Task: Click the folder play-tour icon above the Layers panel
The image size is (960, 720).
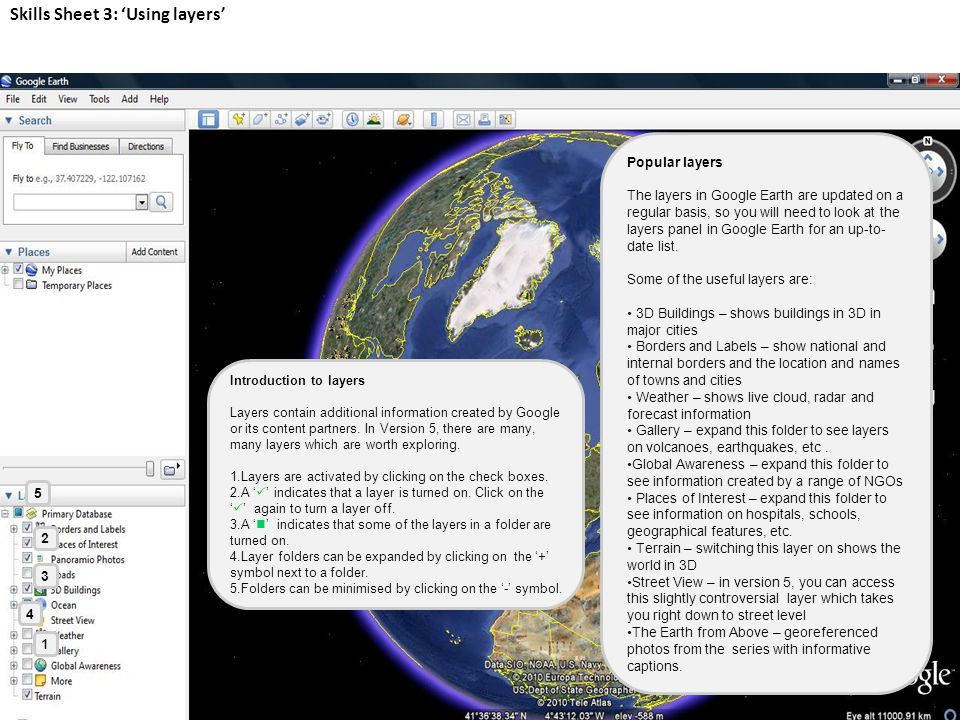Action: 172,470
